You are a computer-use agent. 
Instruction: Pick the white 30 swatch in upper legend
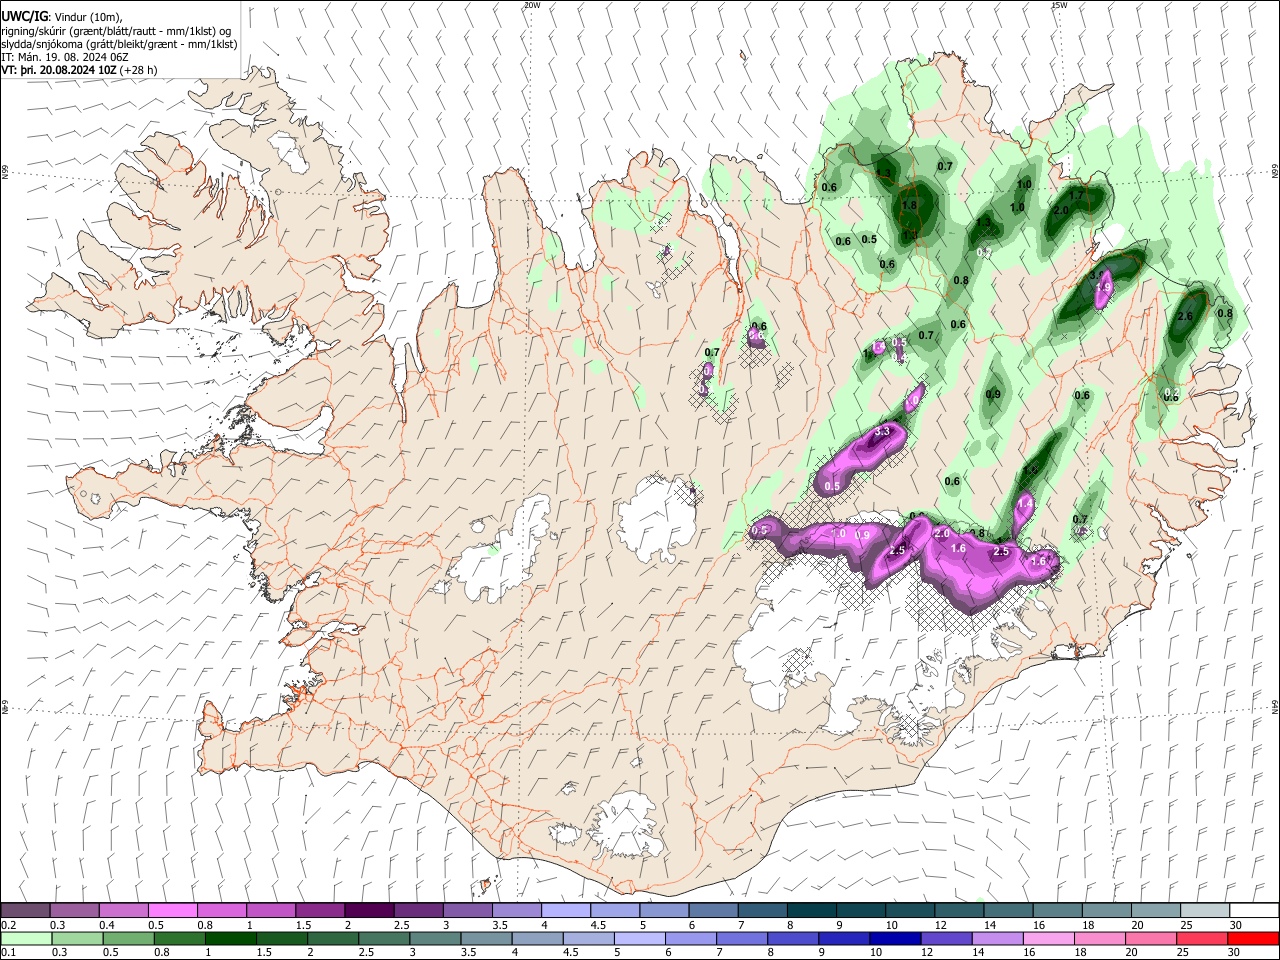click(1253, 910)
